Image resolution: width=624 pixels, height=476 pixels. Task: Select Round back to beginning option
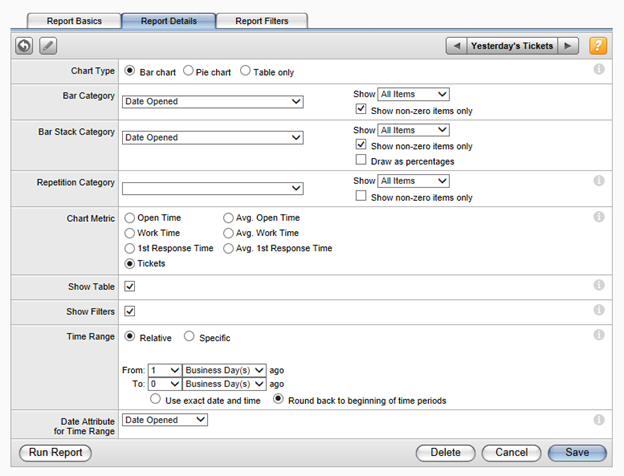pyautogui.click(x=278, y=399)
